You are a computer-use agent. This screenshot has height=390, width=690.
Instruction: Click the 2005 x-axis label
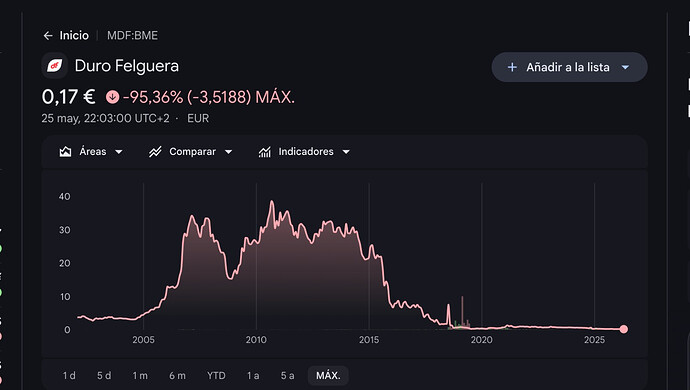pyautogui.click(x=143, y=340)
